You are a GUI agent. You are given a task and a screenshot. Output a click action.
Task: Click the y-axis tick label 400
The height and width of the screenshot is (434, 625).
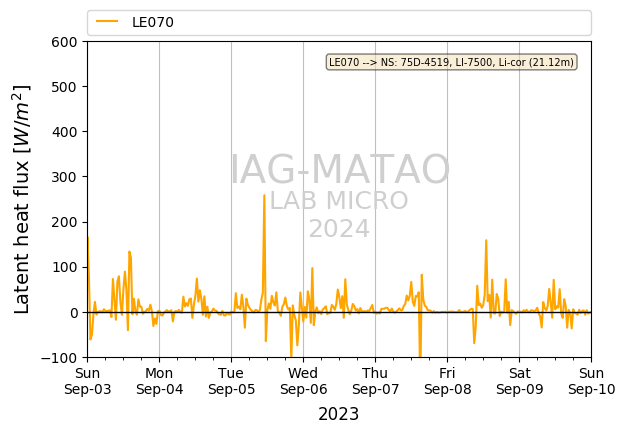tap(64, 132)
